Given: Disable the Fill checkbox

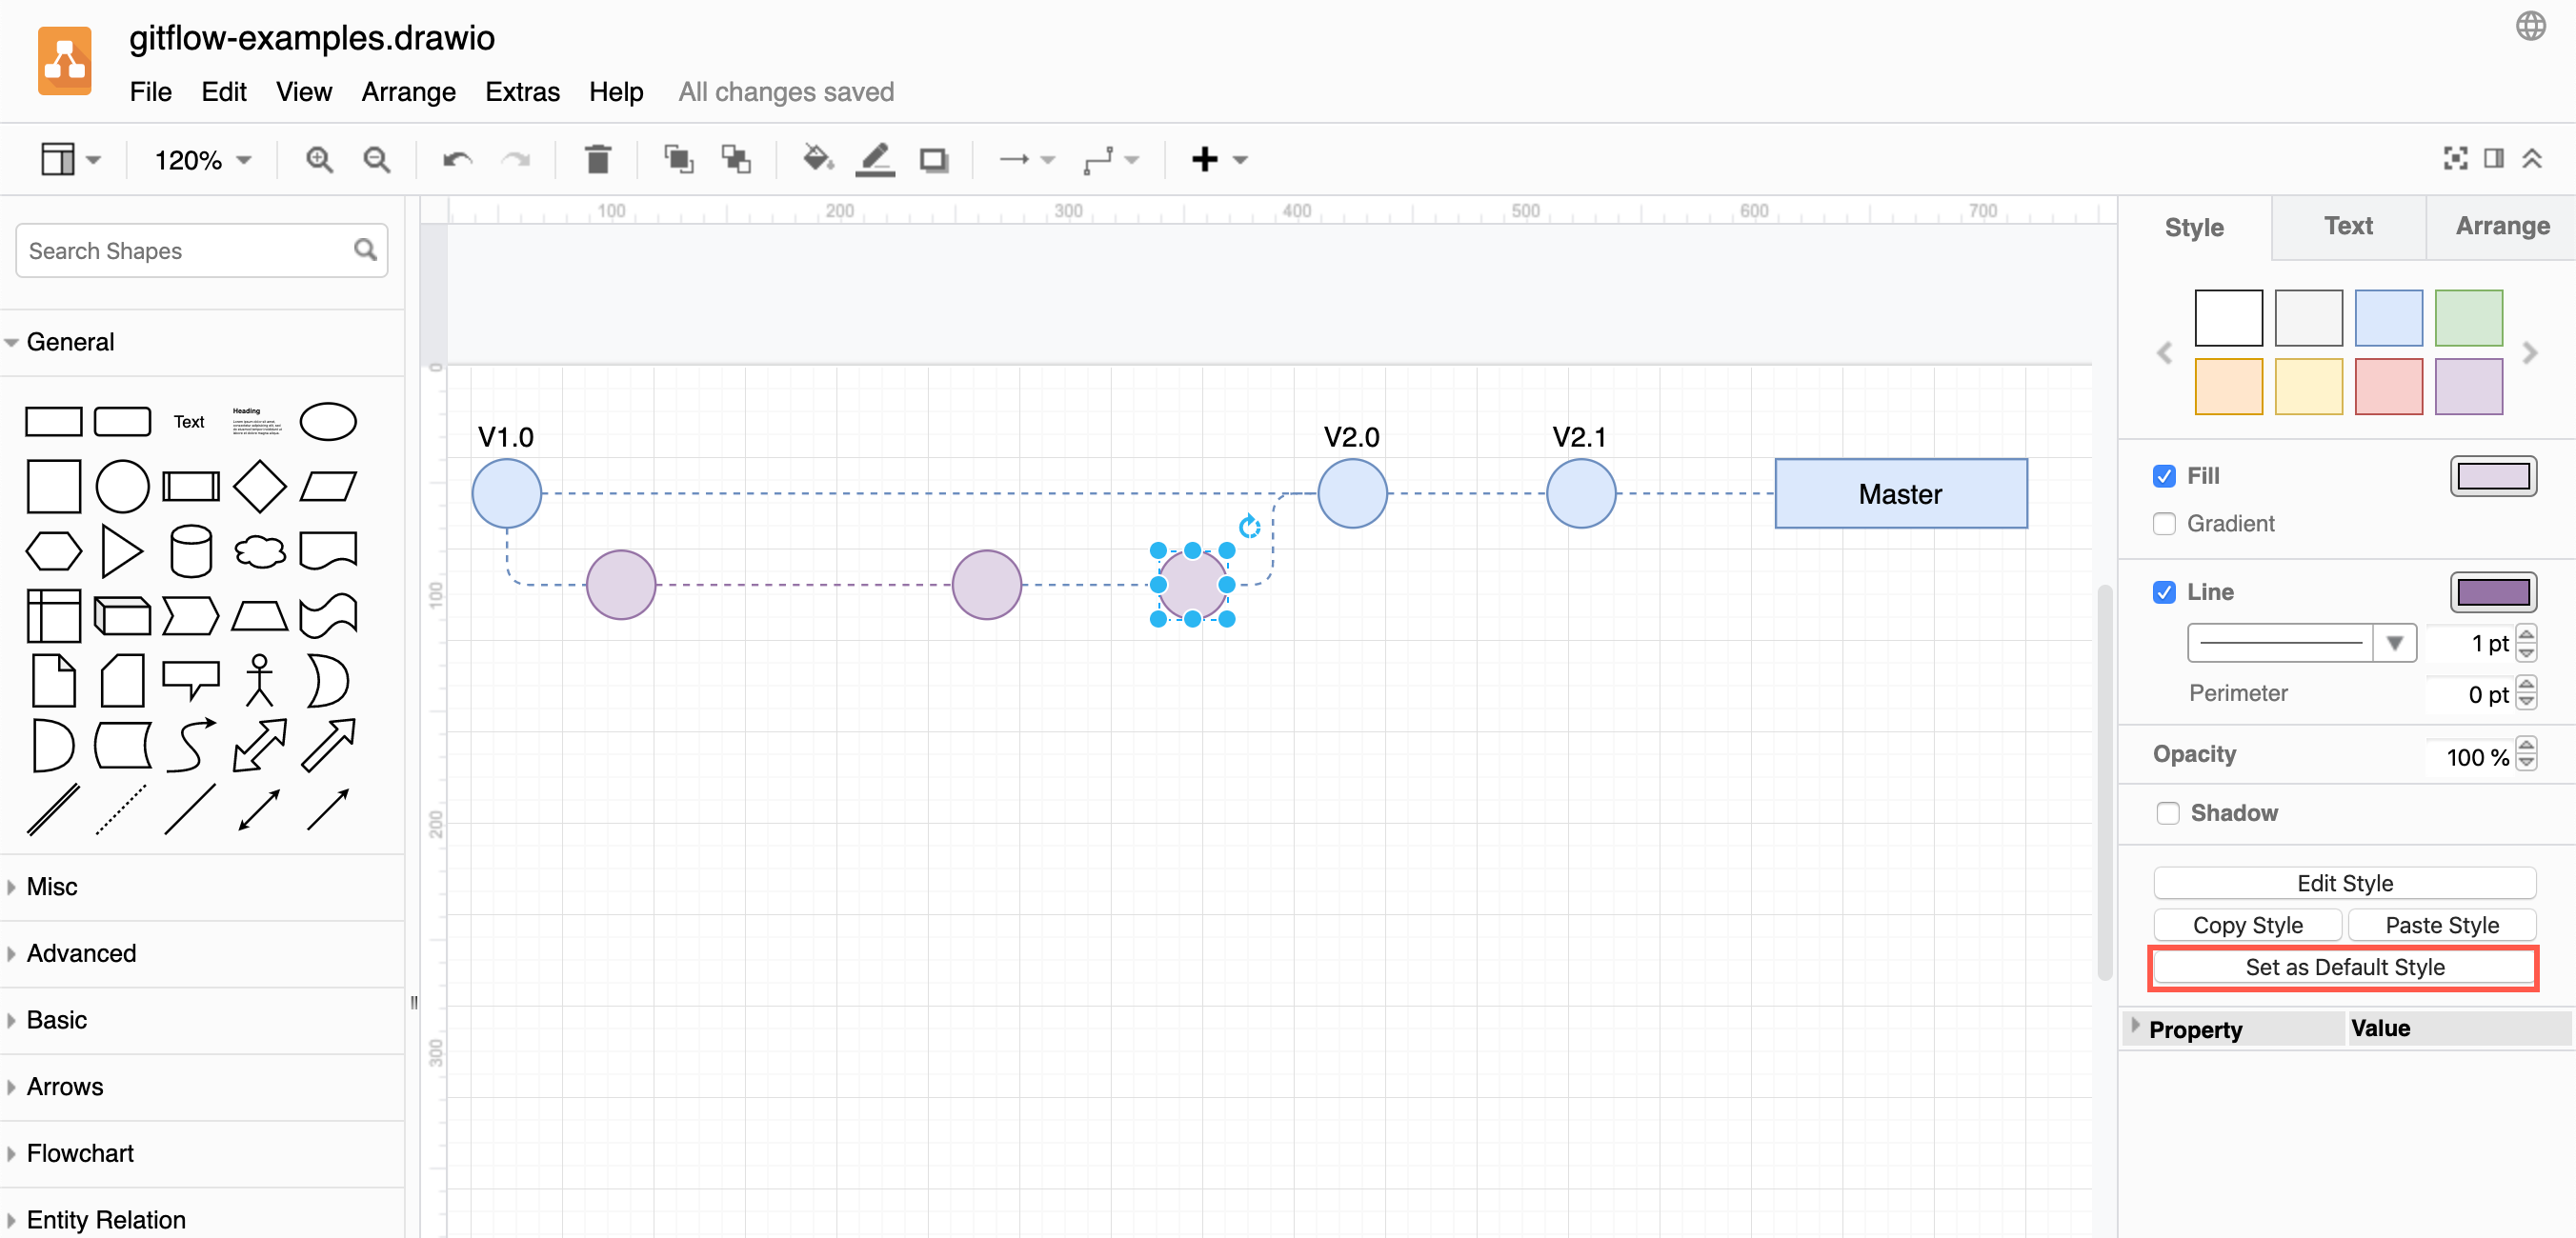Looking at the screenshot, I should [2165, 476].
